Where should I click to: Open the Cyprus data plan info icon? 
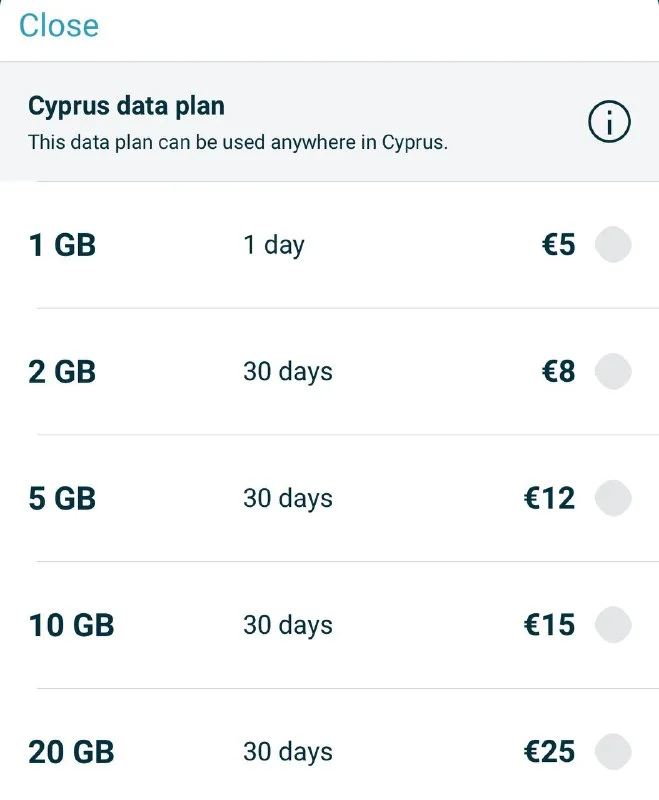tap(609, 123)
